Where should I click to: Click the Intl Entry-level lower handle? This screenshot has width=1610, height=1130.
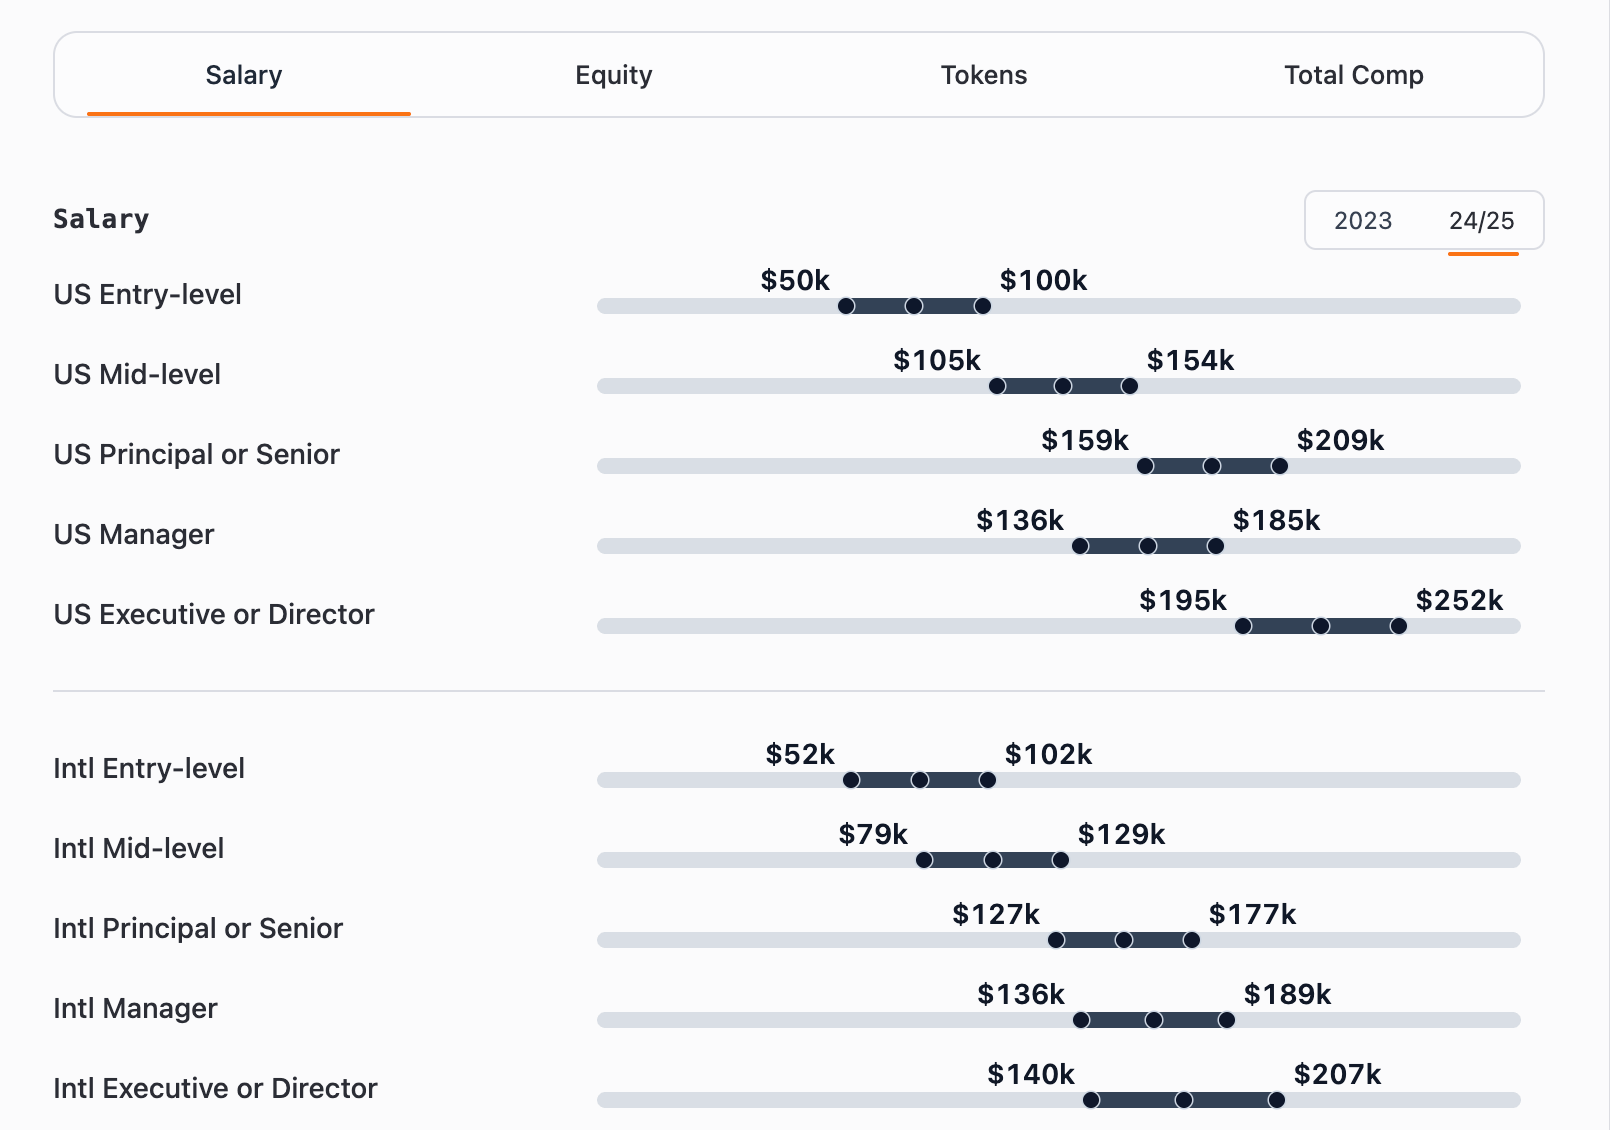(x=851, y=779)
